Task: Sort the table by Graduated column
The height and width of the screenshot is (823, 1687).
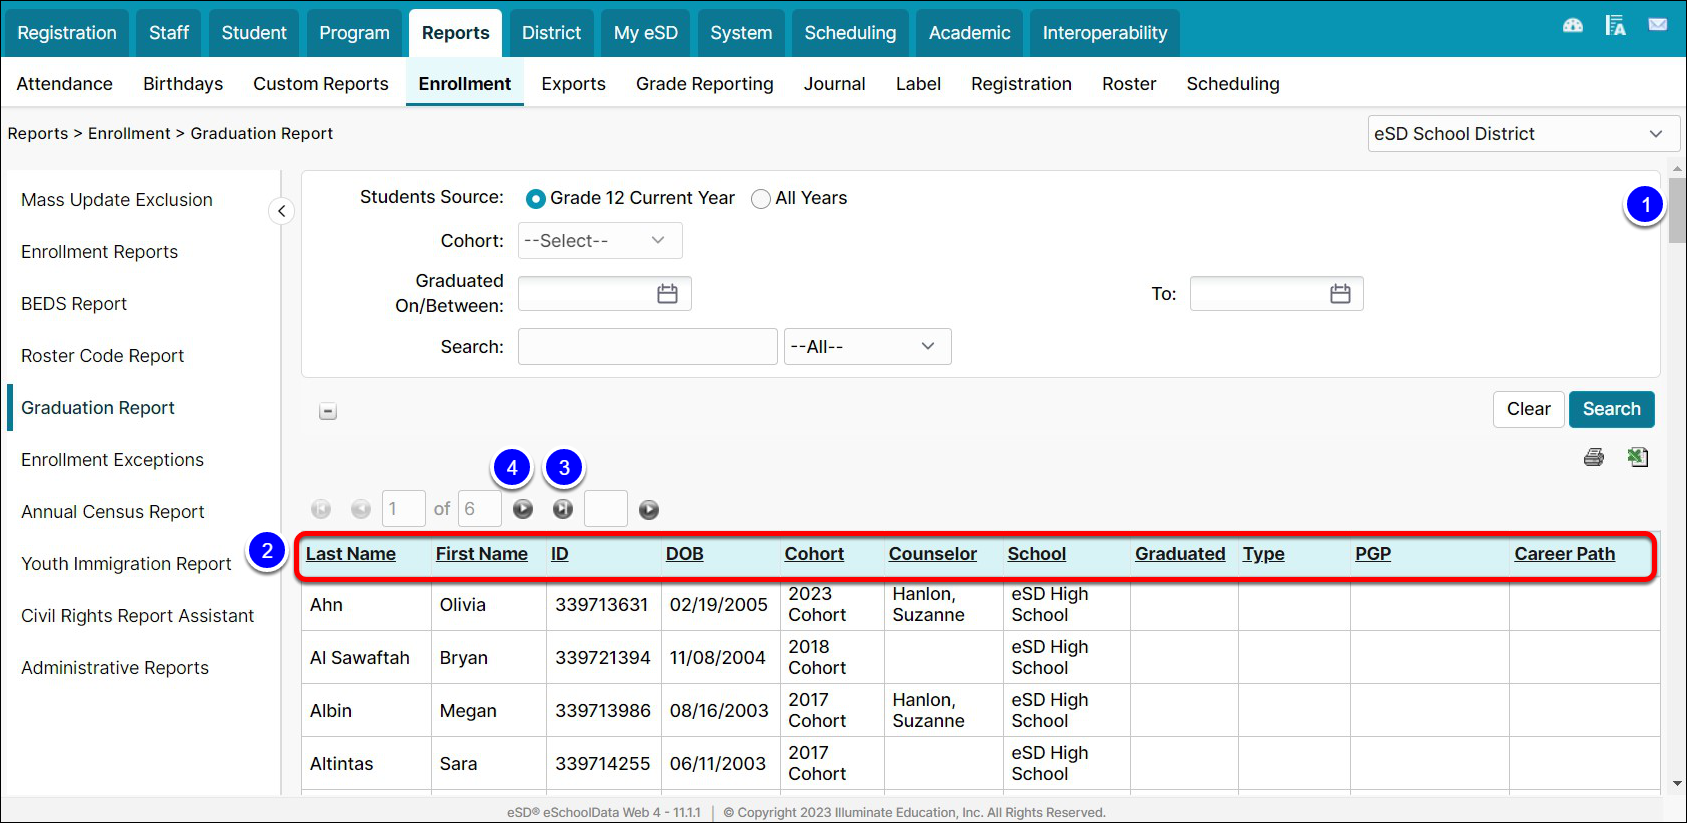Action: point(1180,554)
